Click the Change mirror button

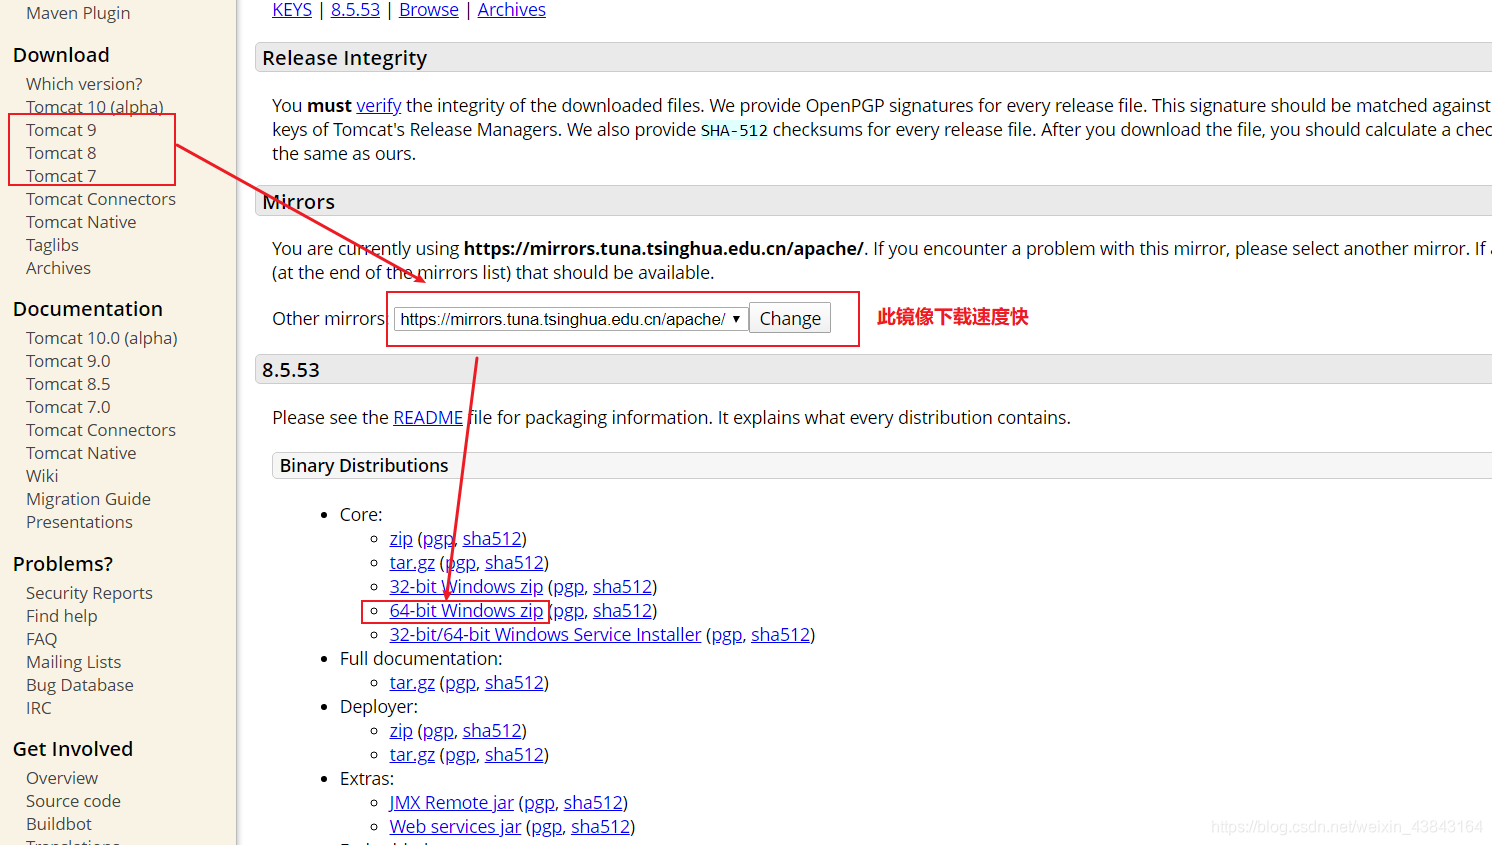coord(790,318)
